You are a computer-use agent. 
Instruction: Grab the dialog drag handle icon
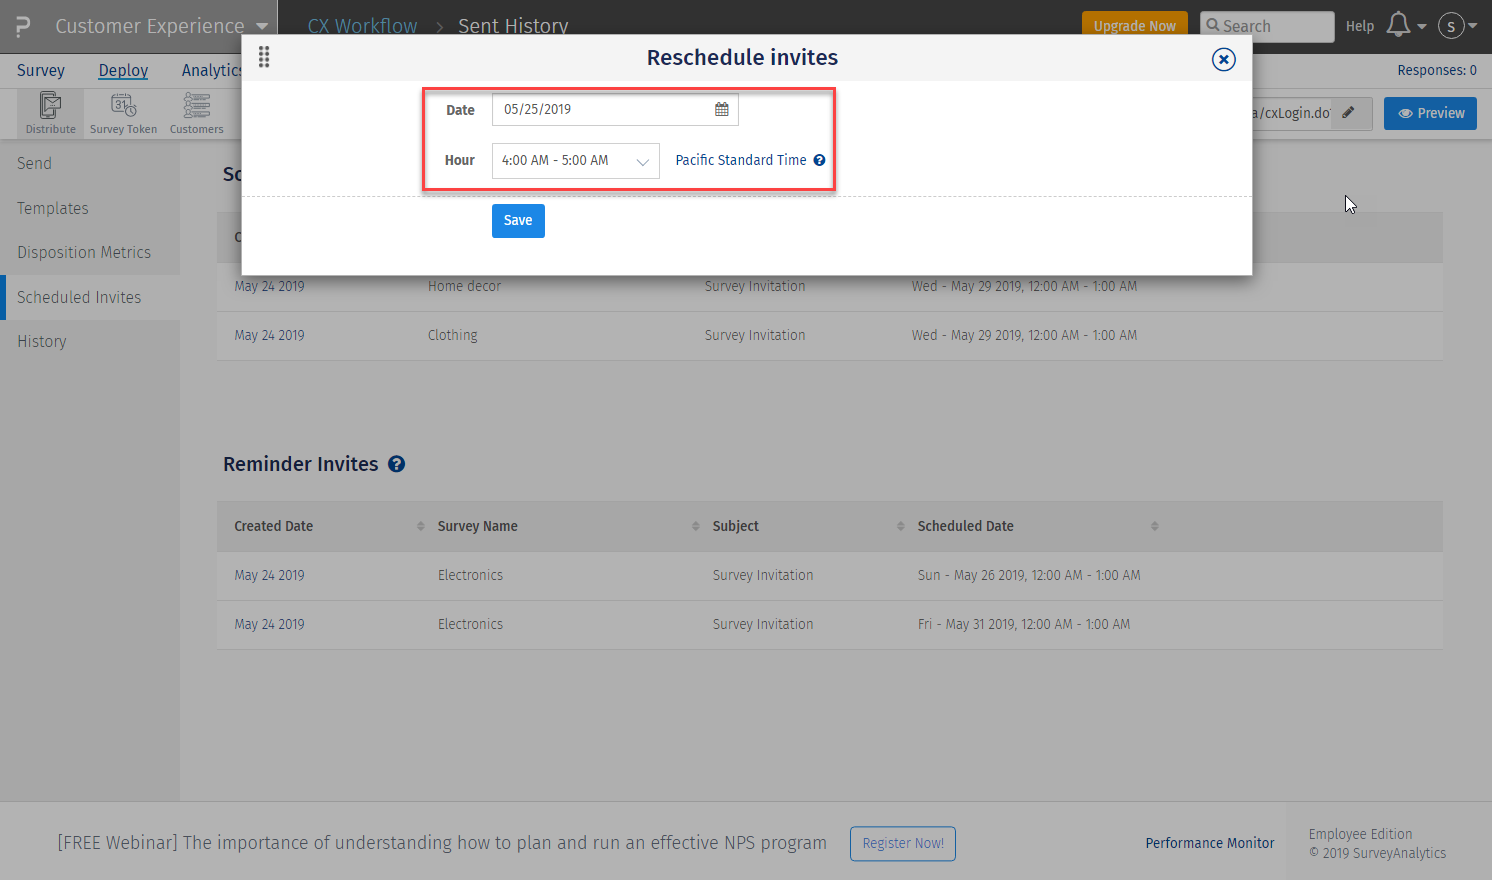pos(264,57)
